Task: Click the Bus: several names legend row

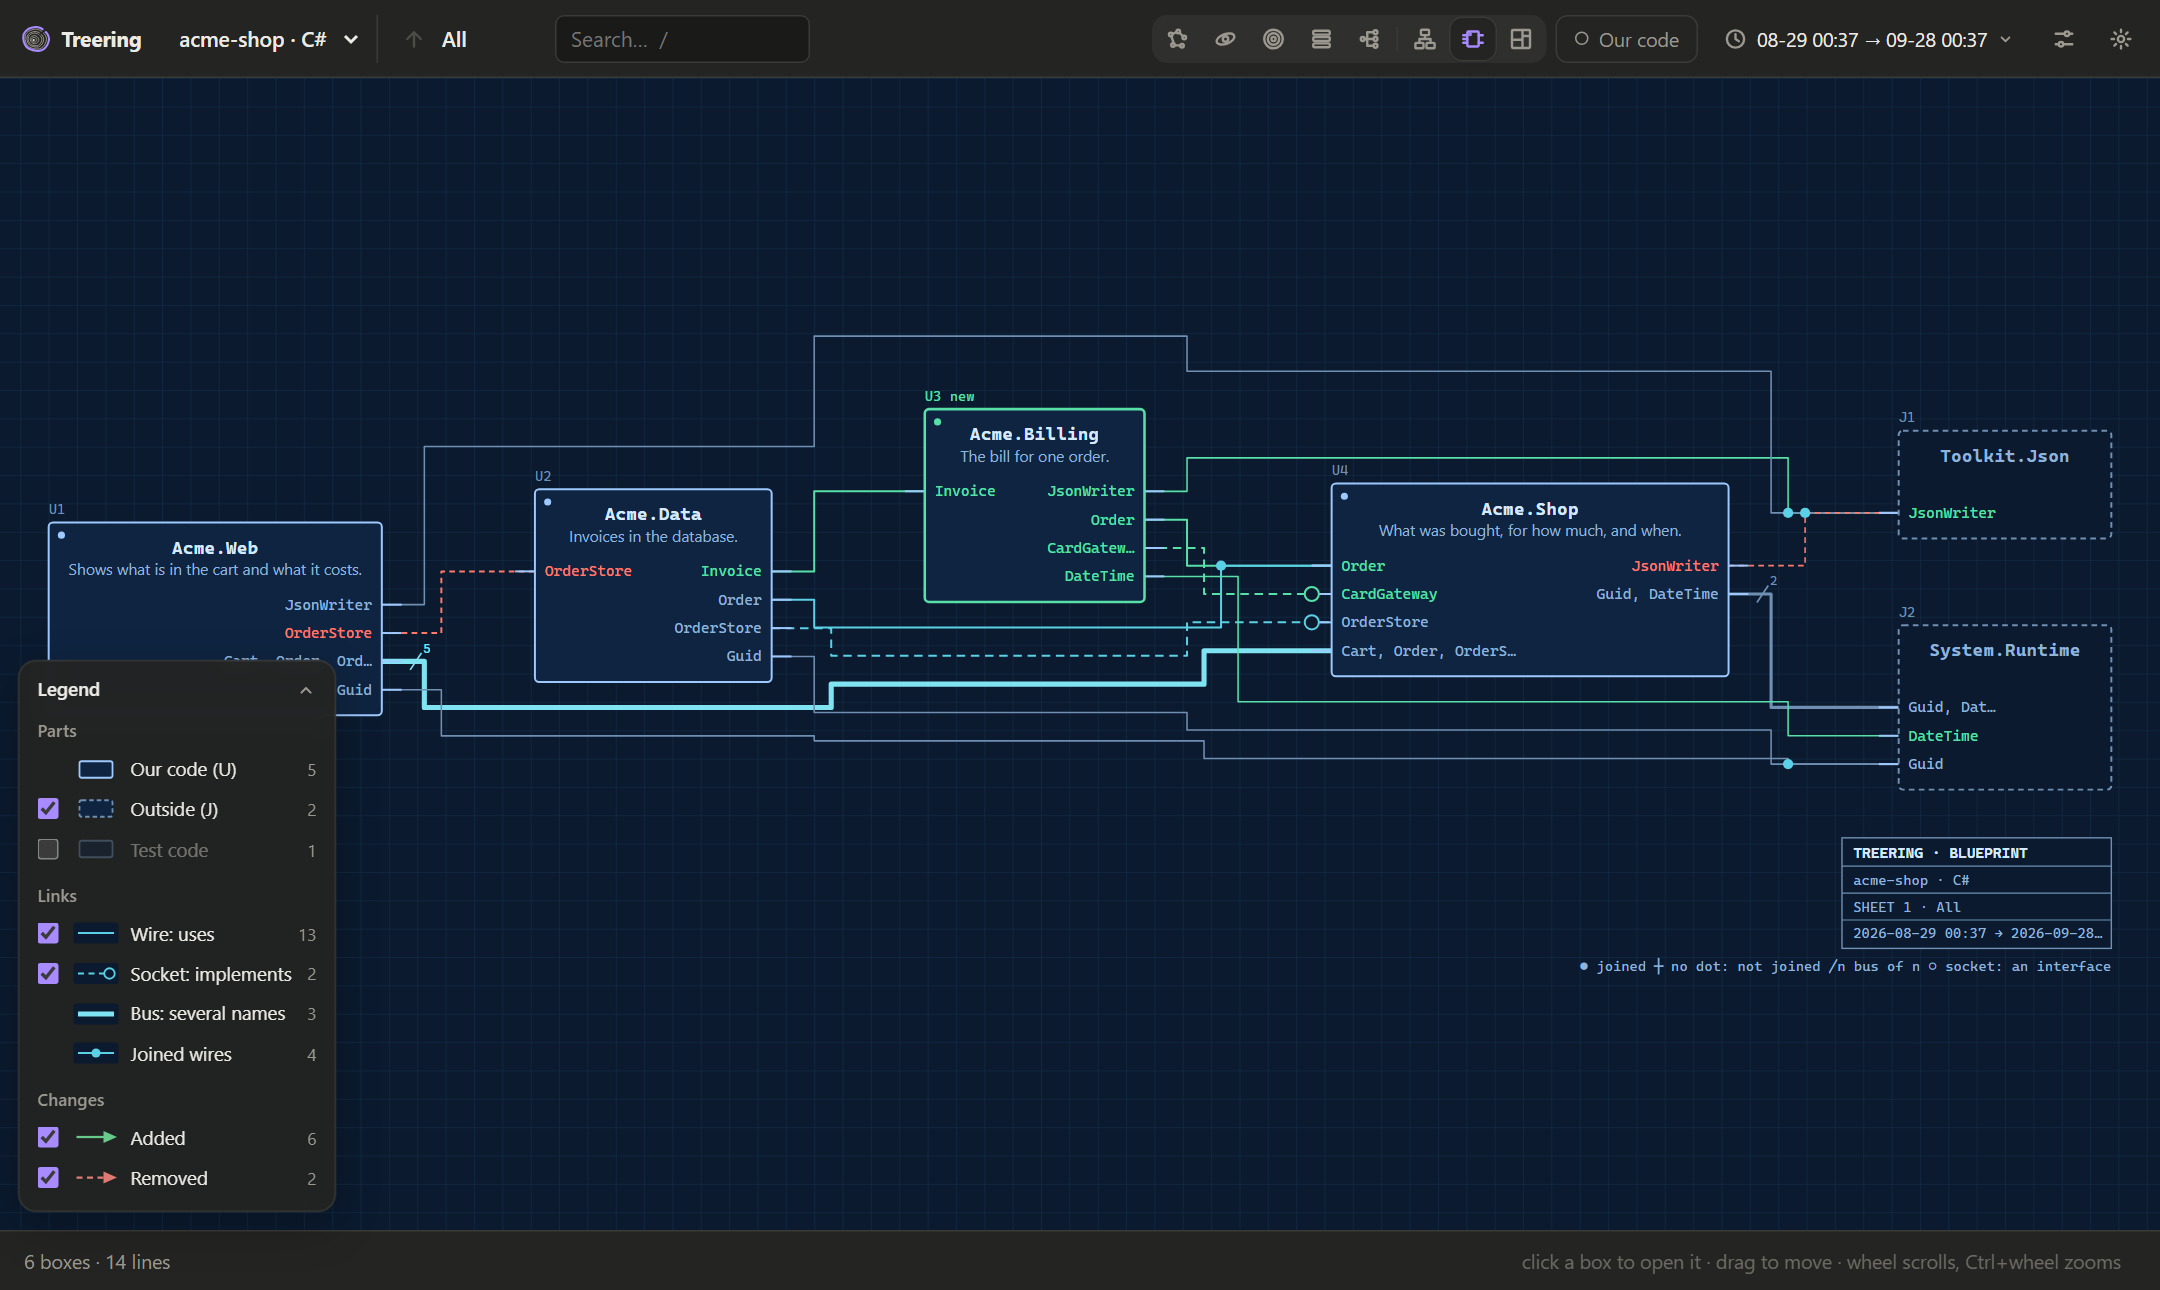Action: 177,1013
